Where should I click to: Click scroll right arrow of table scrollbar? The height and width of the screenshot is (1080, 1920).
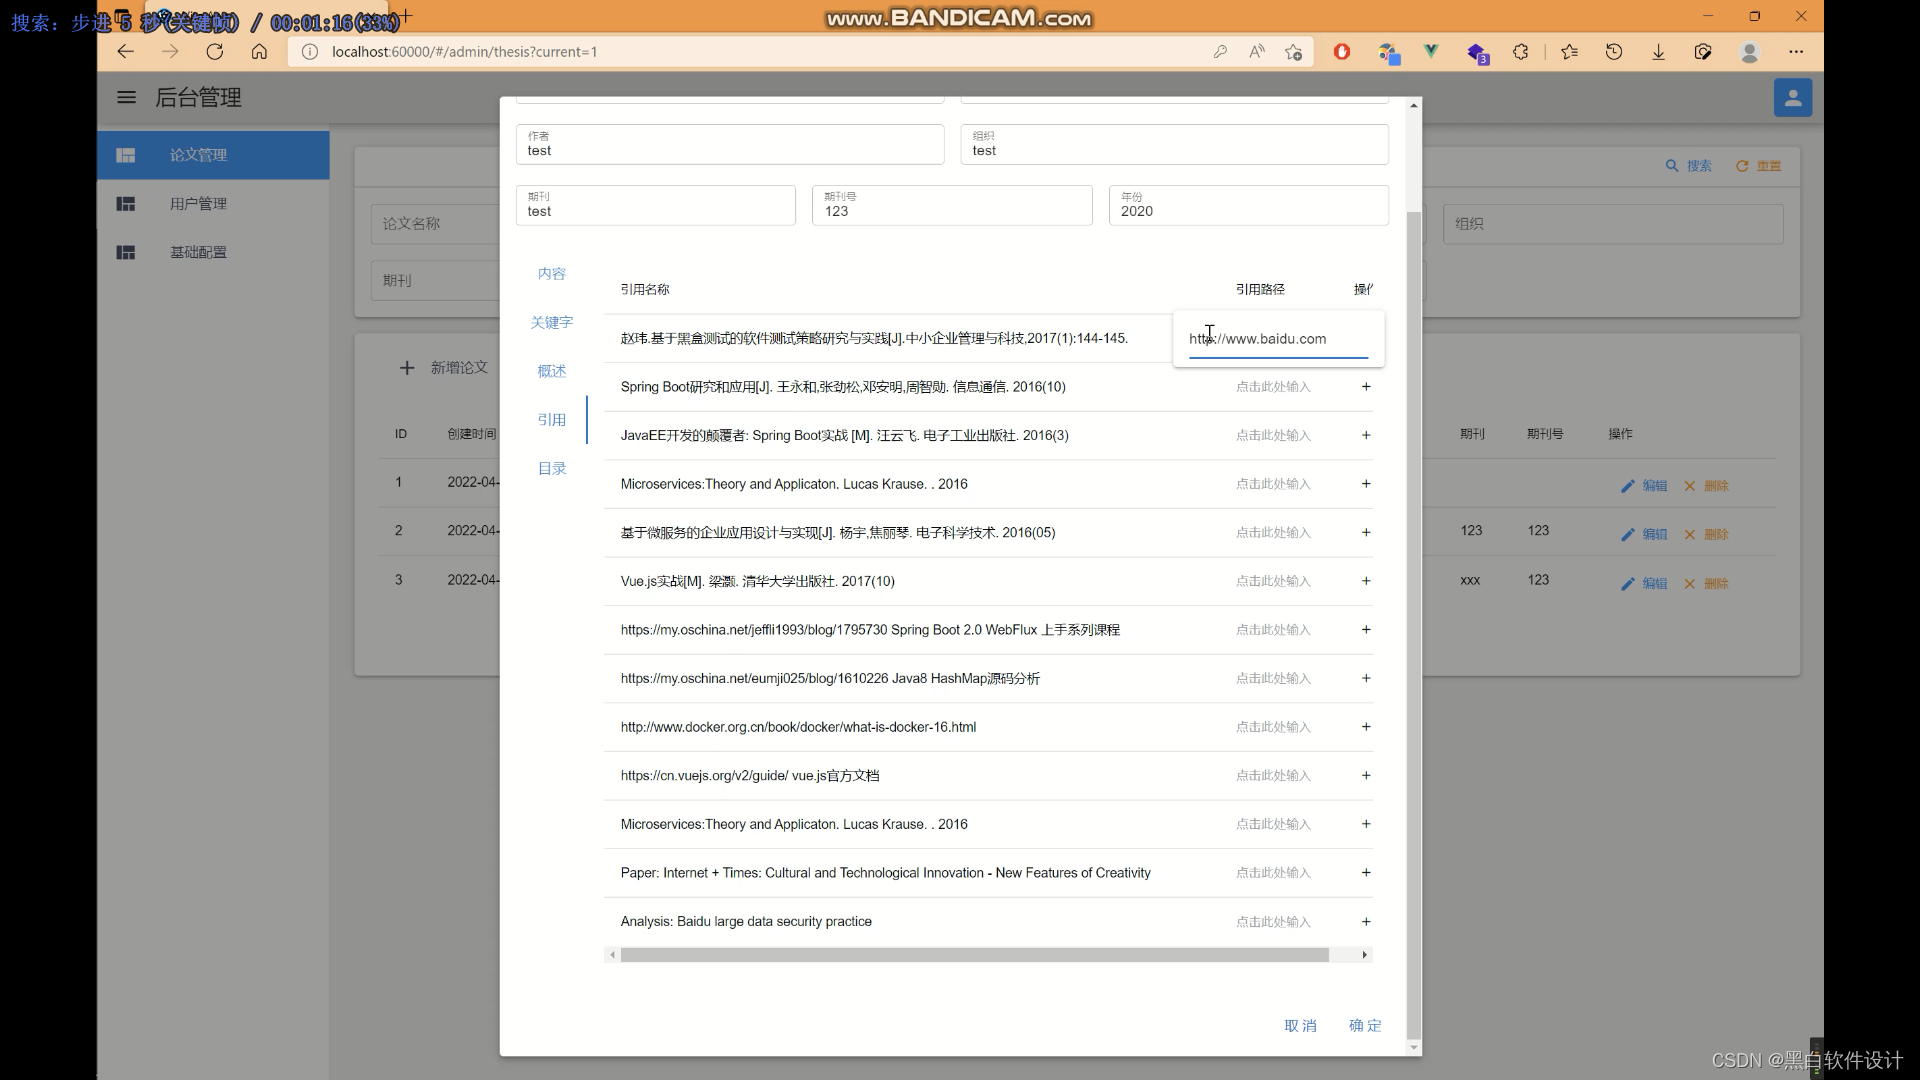click(1364, 955)
